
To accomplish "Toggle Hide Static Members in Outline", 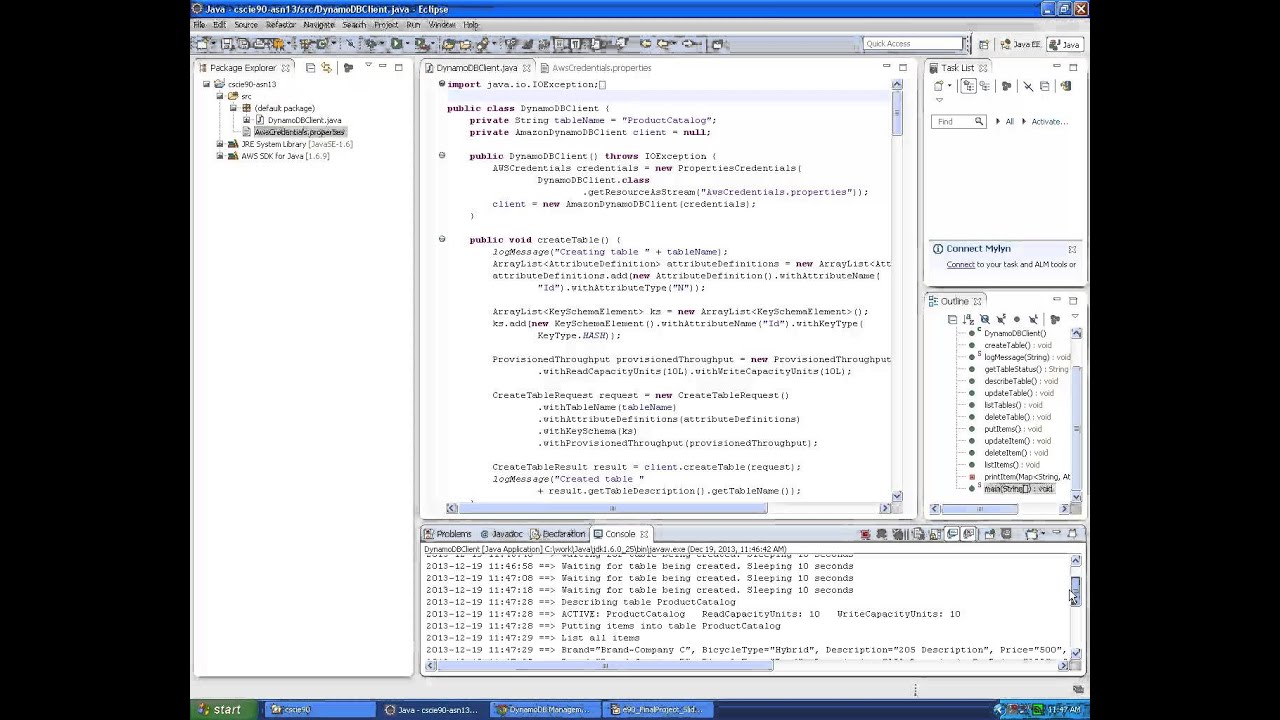I will [x=1001, y=319].
